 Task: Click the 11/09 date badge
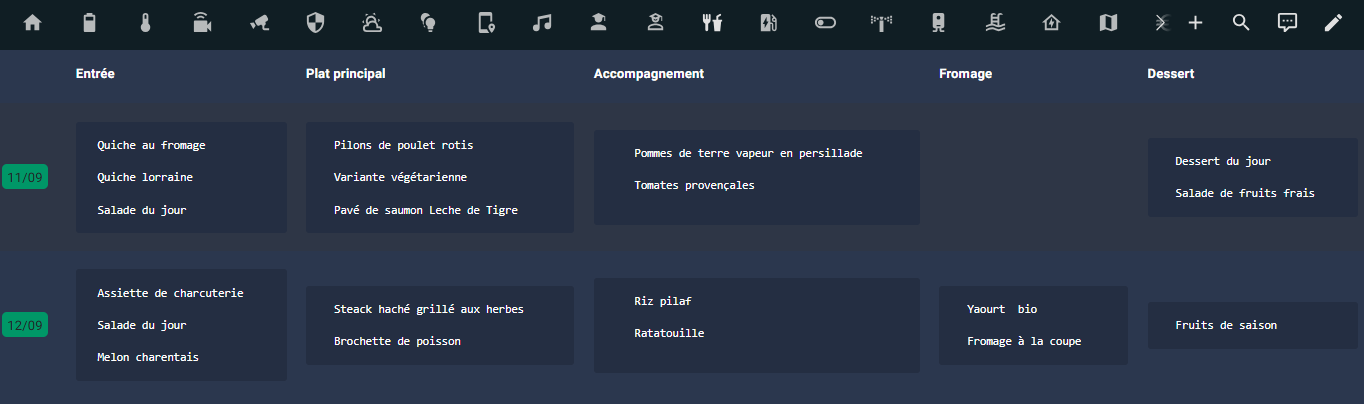click(25, 178)
